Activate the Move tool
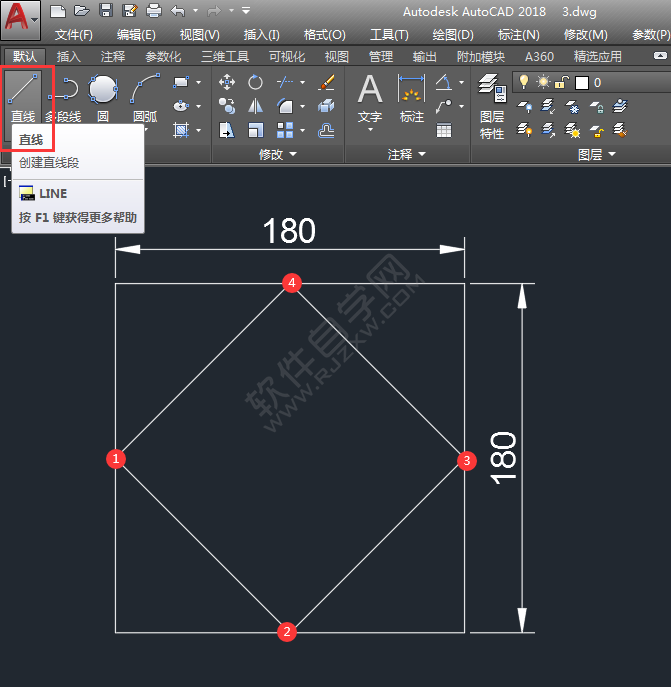Screen dimensions: 671x687 227,82
